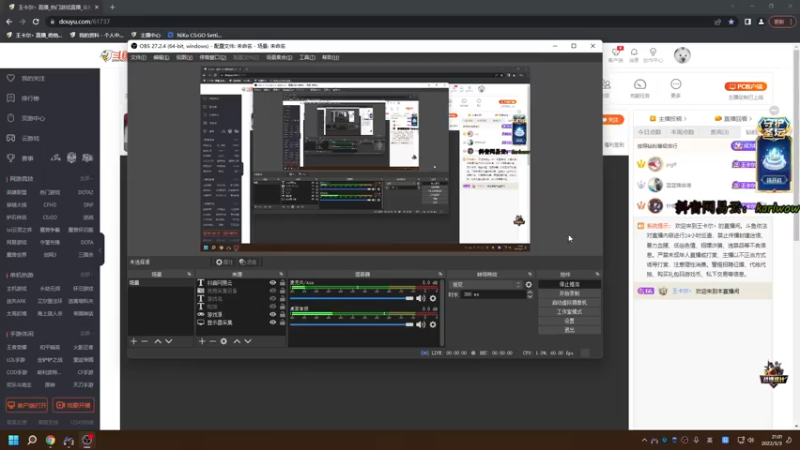Open 我的关注 heart icon in Douyu sidebar
The image size is (800, 450).
point(11,78)
